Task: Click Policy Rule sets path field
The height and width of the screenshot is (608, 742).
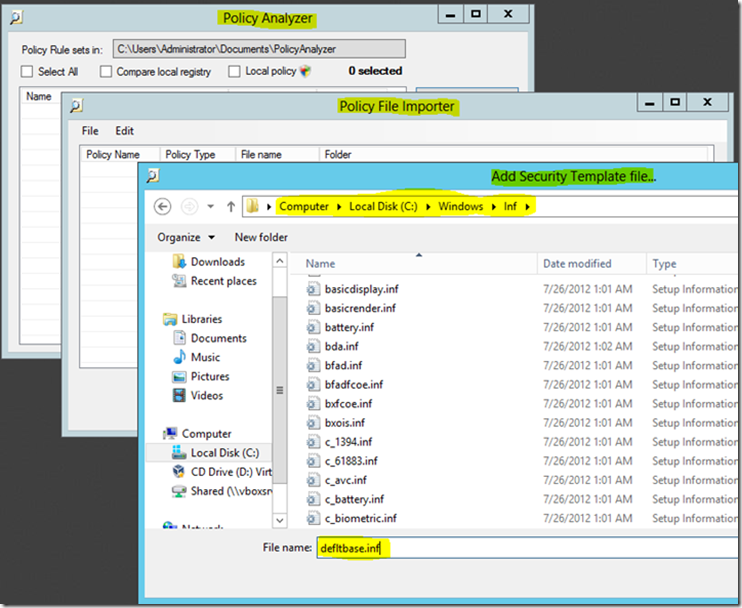Action: click(x=259, y=49)
